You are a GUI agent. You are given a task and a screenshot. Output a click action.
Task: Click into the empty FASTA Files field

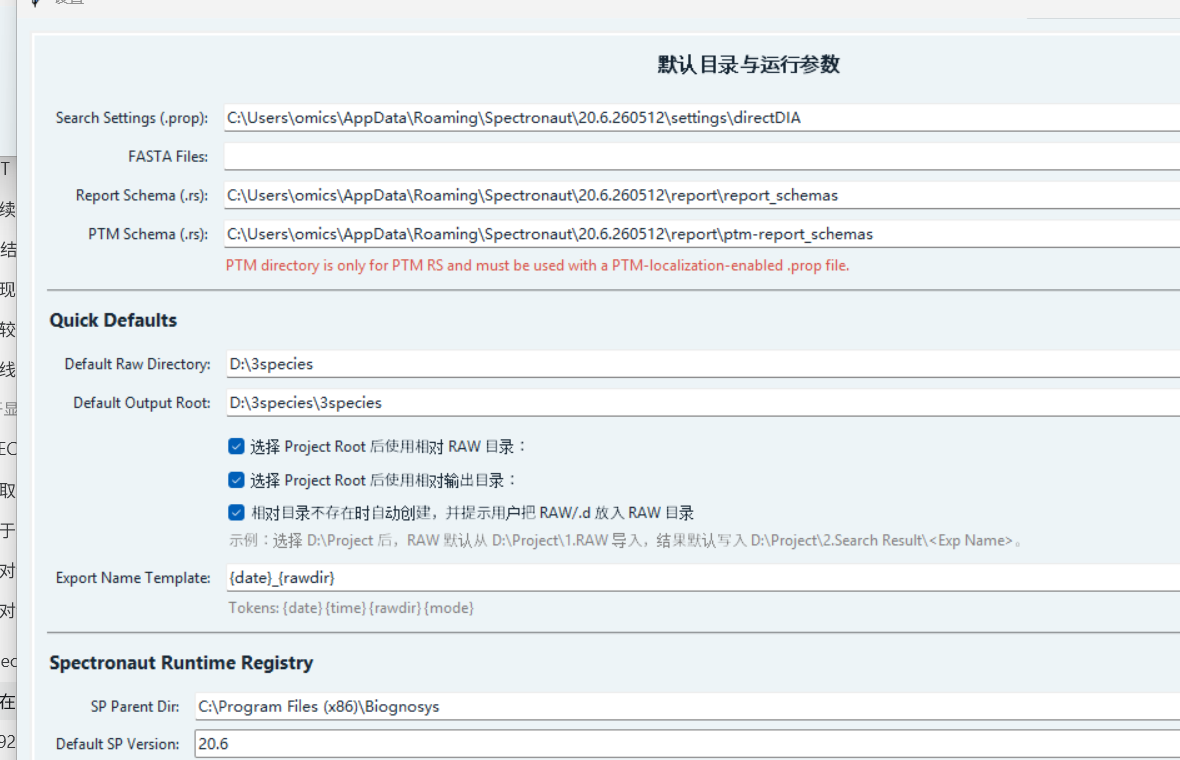coord(702,157)
